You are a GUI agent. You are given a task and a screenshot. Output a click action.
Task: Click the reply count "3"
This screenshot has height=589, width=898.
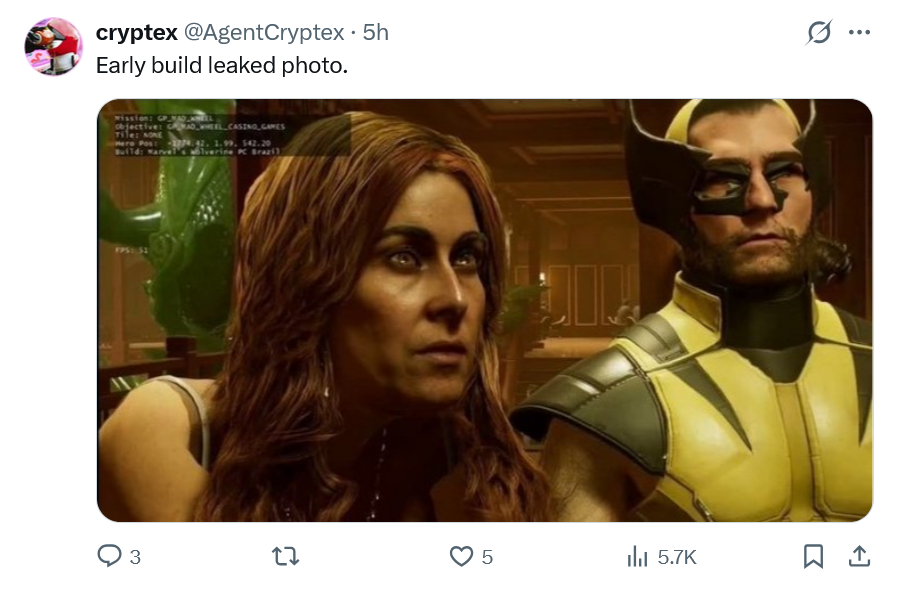tap(135, 557)
